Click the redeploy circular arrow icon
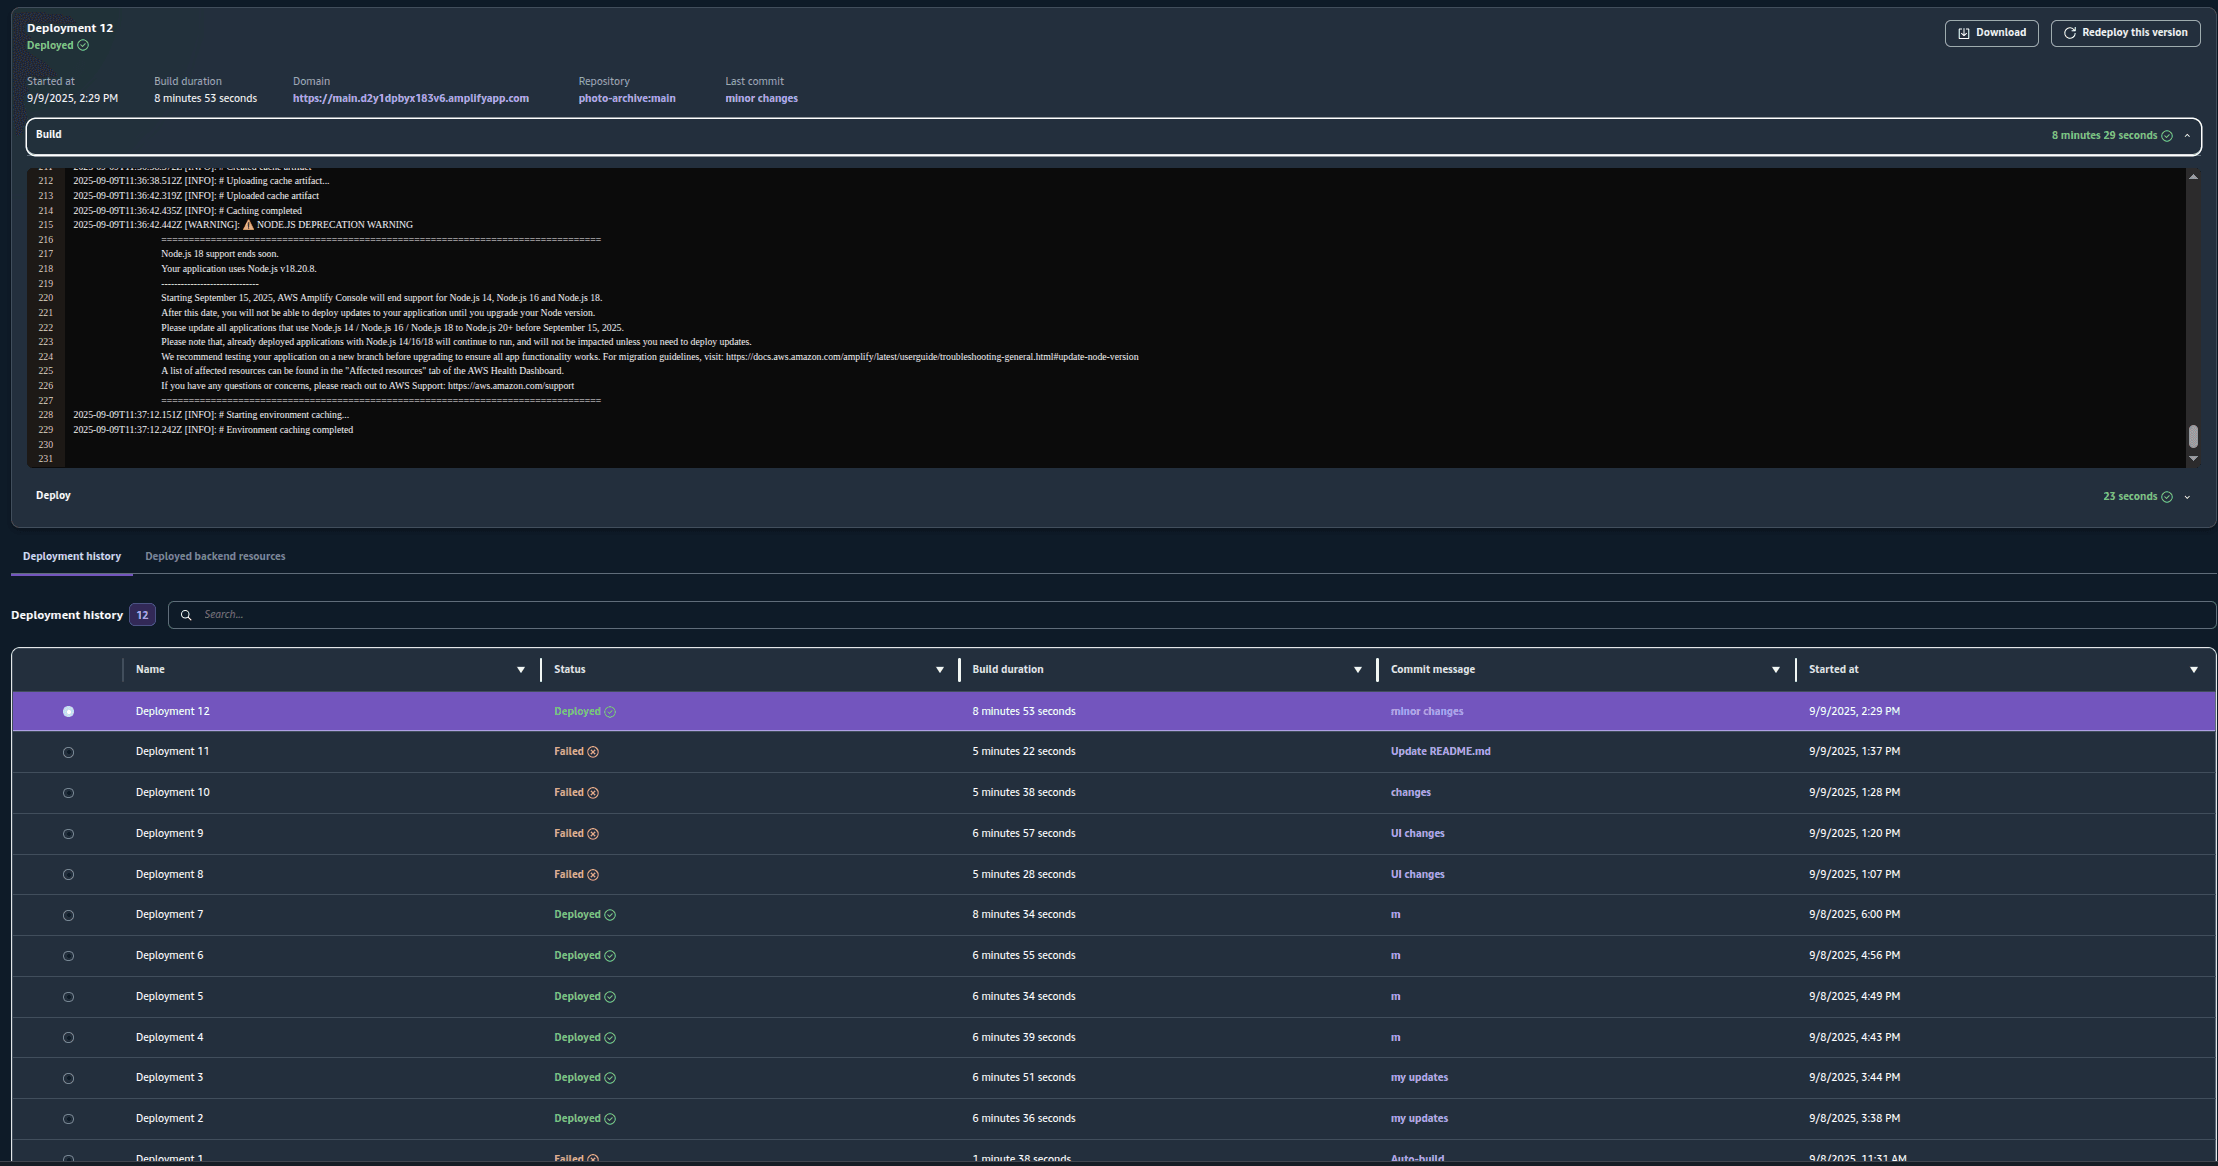The height and width of the screenshot is (1166, 2218). click(2070, 33)
